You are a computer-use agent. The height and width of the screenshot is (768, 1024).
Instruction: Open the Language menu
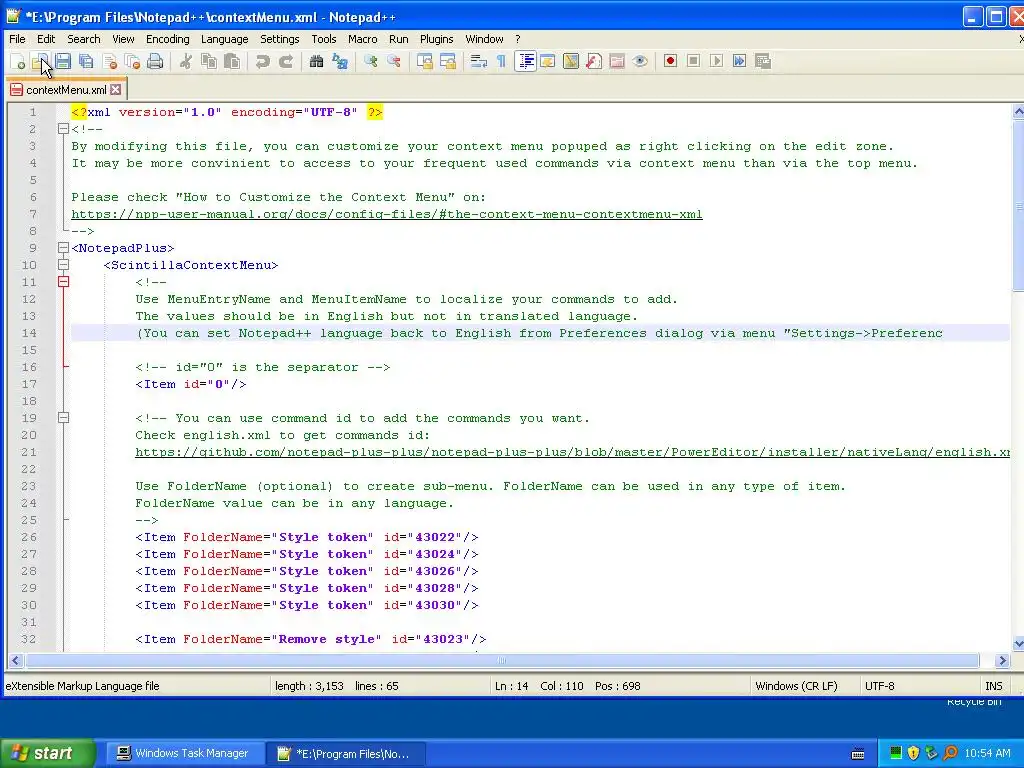[x=225, y=39]
